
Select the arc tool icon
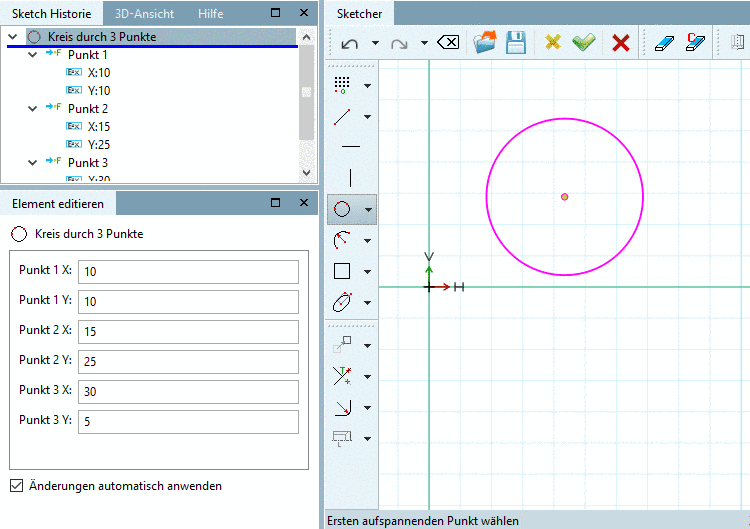pyautogui.click(x=342, y=240)
